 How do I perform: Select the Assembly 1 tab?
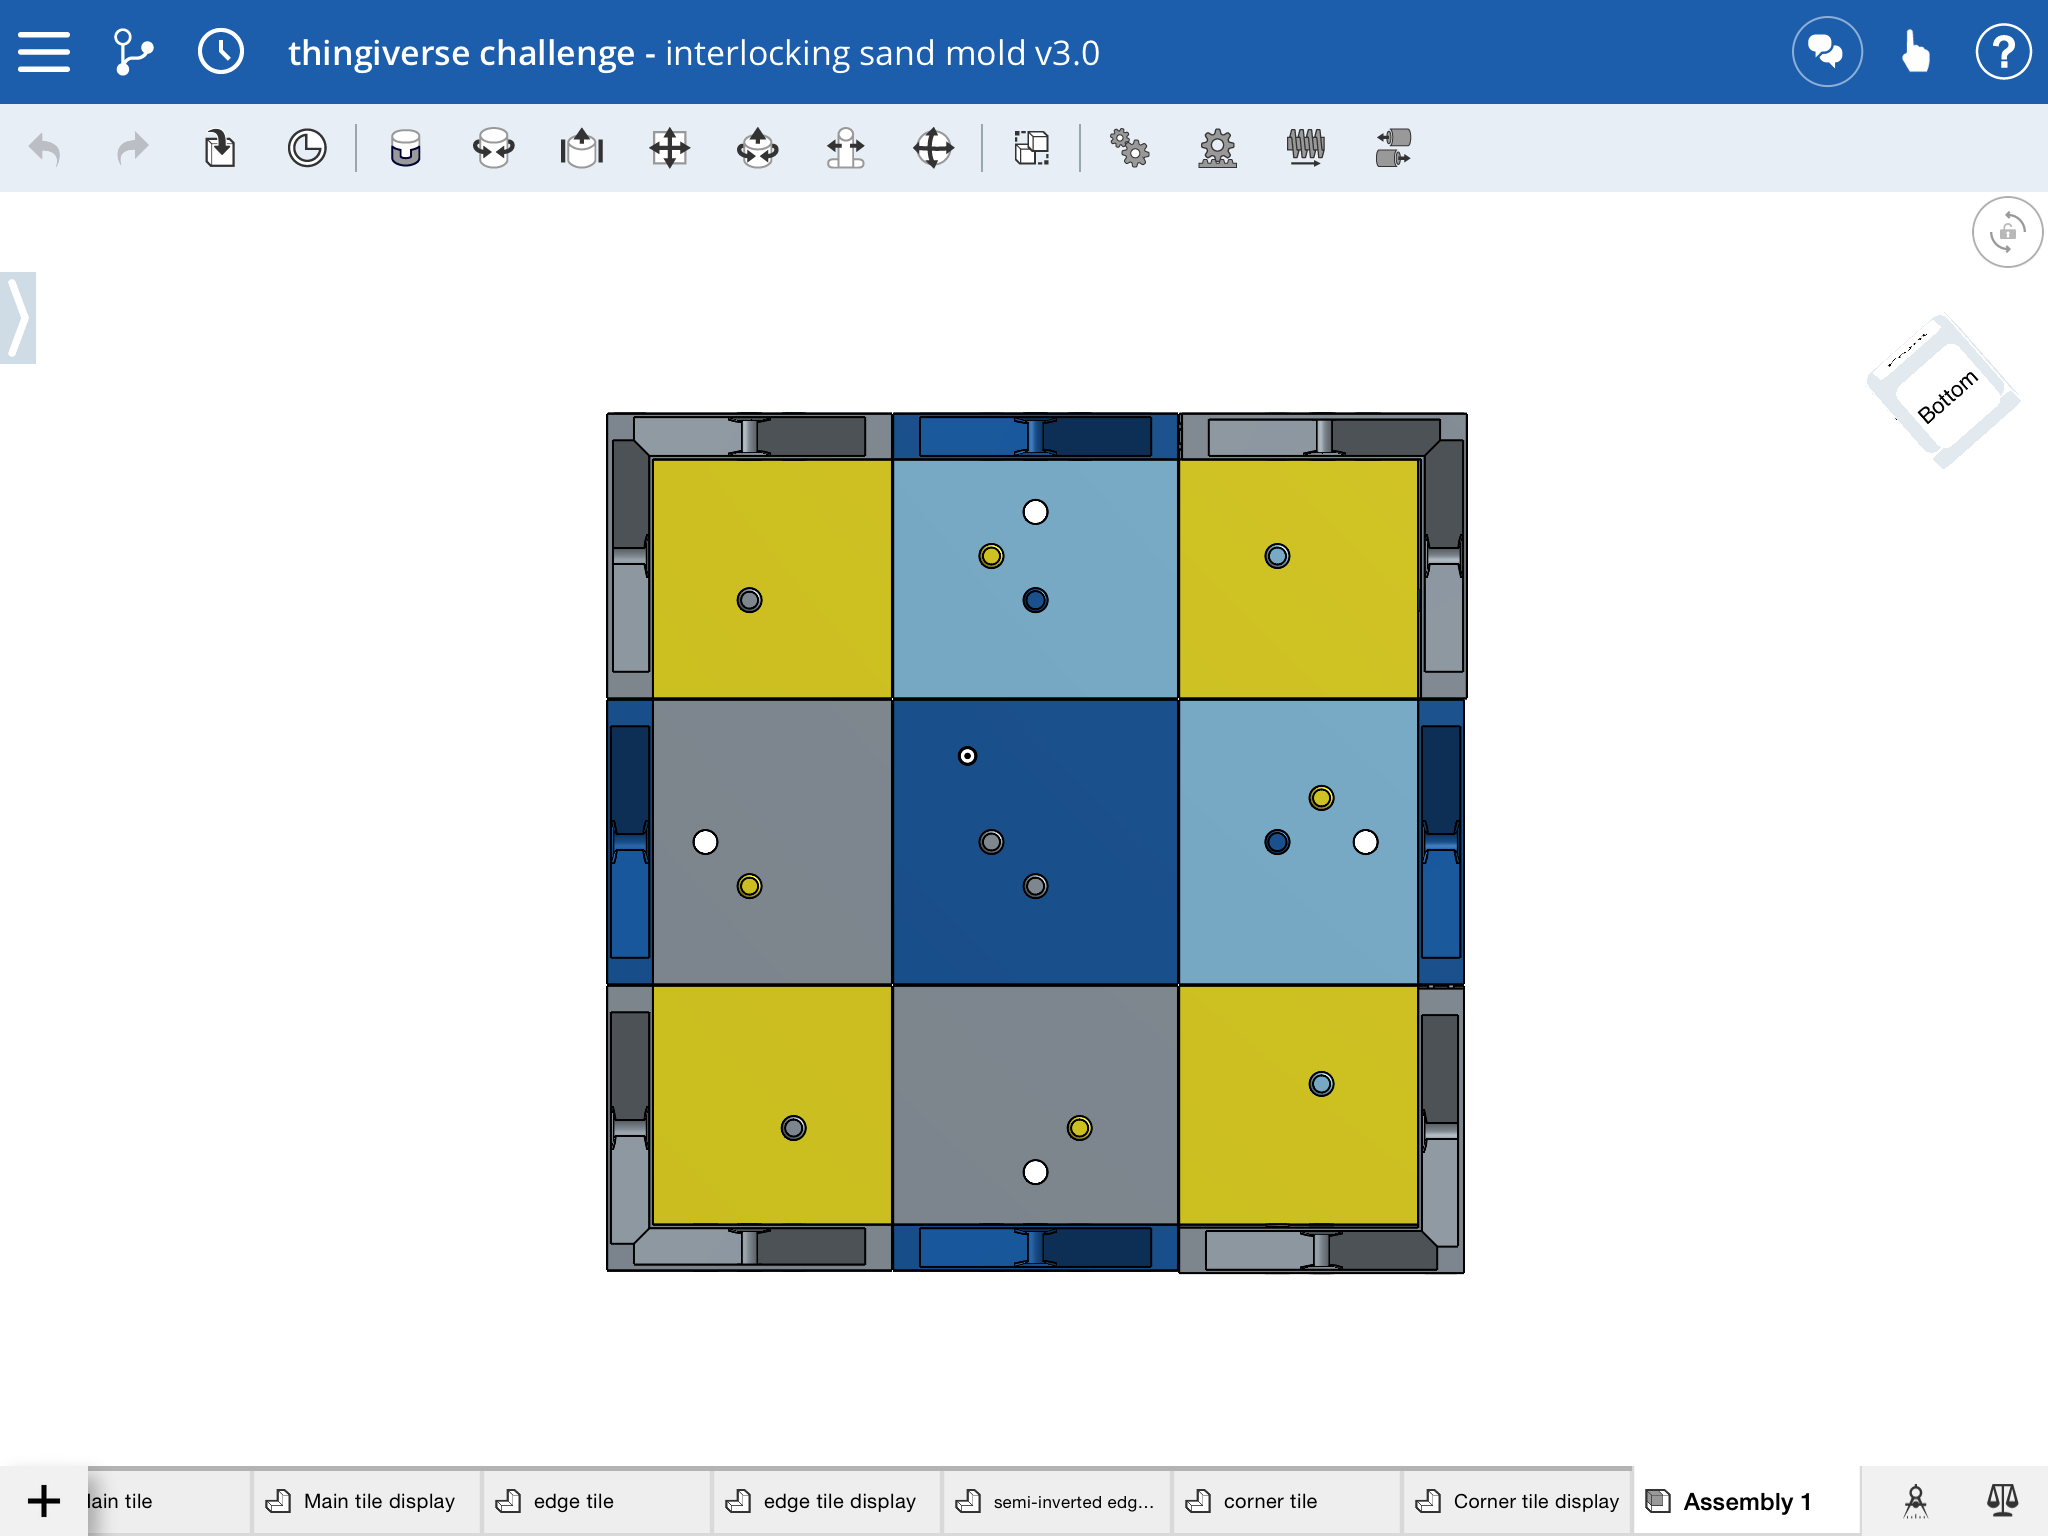tap(1746, 1501)
